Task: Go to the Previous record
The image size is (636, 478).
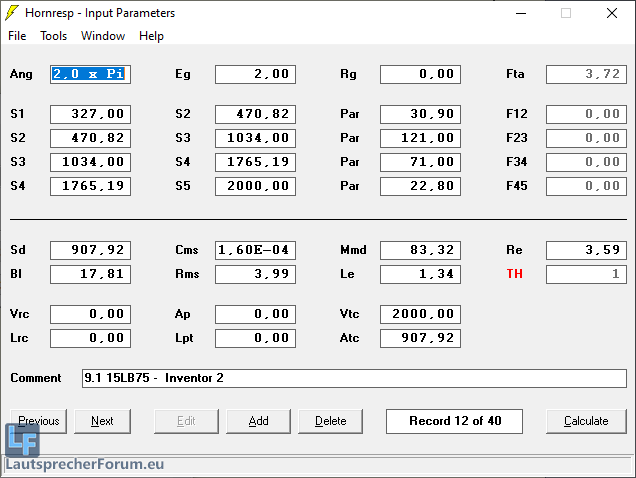Action: click(39, 421)
